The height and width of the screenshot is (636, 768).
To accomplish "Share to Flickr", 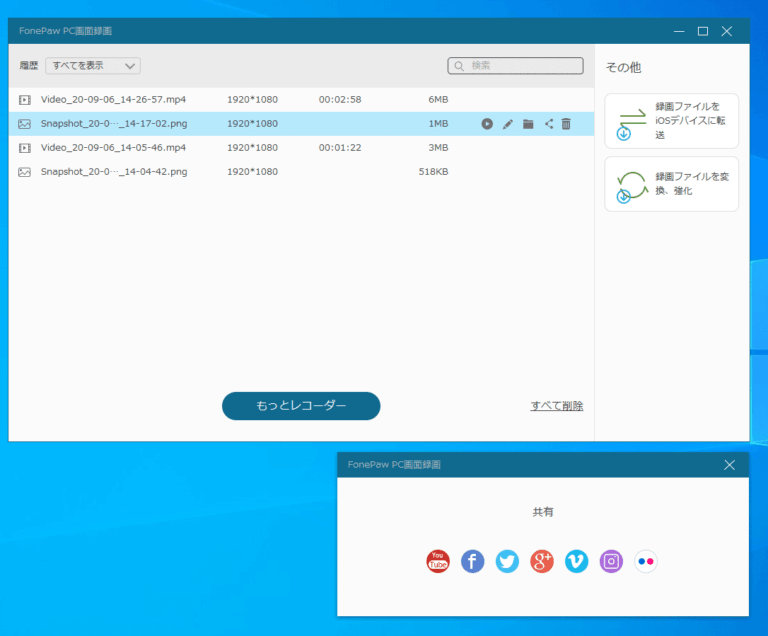I will tap(646, 562).
